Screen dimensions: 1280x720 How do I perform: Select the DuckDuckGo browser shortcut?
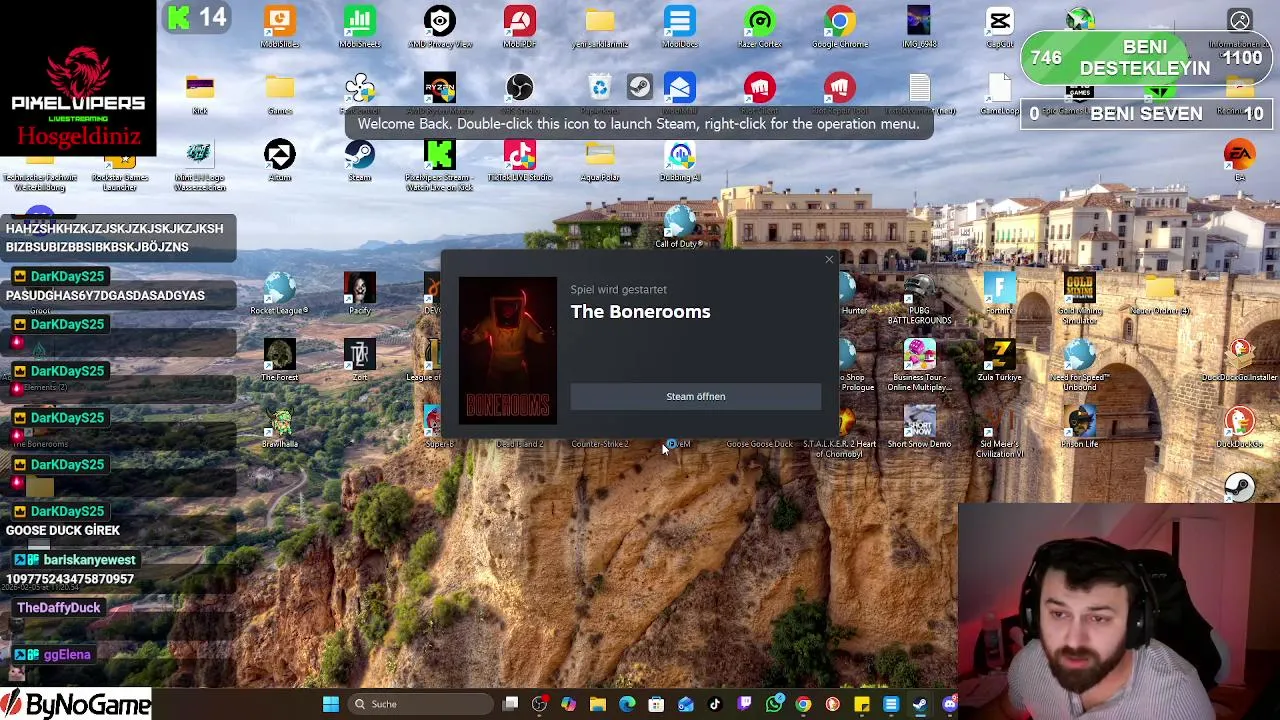pos(1239,428)
